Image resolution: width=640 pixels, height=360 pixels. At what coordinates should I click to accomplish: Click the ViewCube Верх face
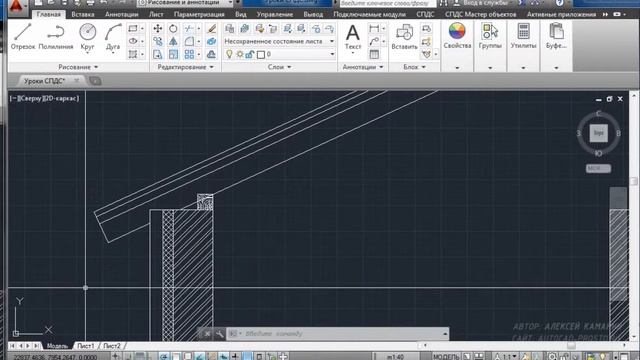[598, 133]
